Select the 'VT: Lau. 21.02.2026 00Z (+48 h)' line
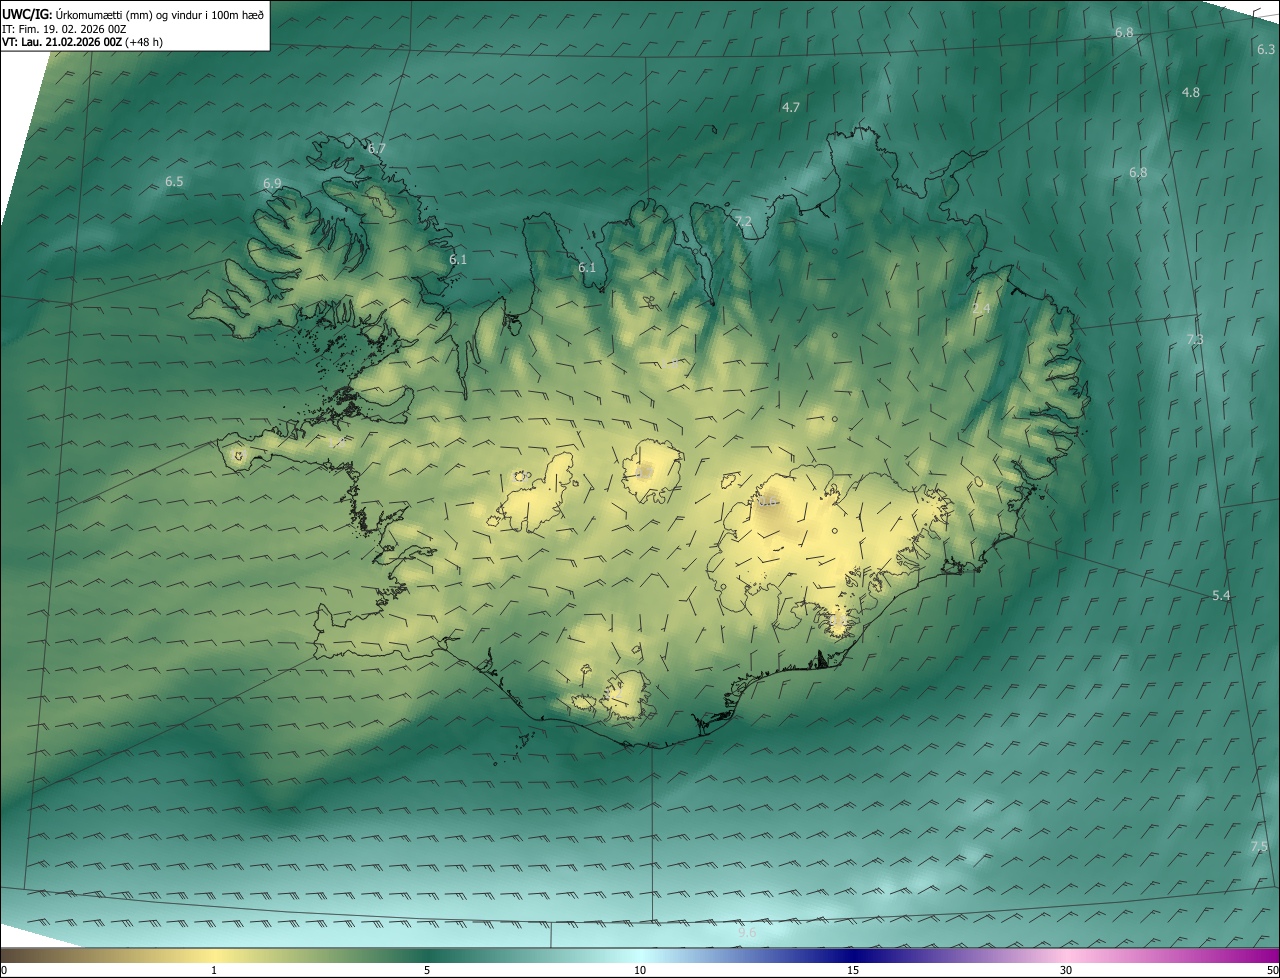This screenshot has height=978, width=1280. (83, 42)
